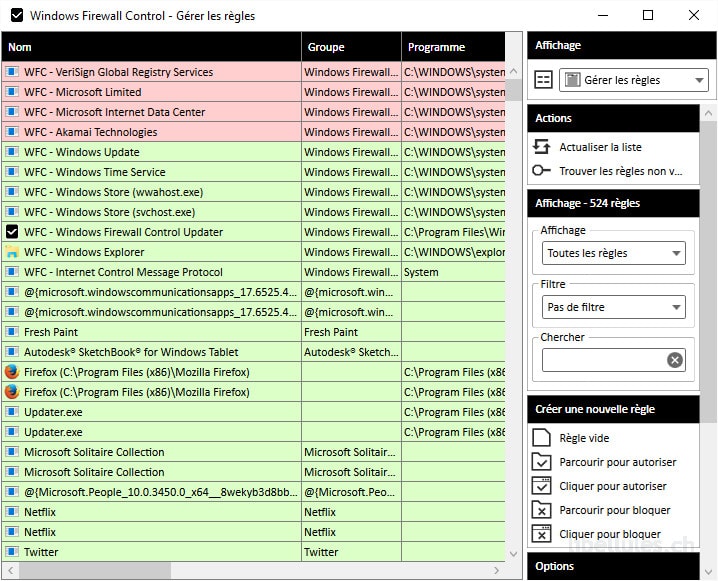This screenshot has height=581, width=718.
Task: Click the Parcourir pour bloquer X icon
Action: tap(541, 510)
